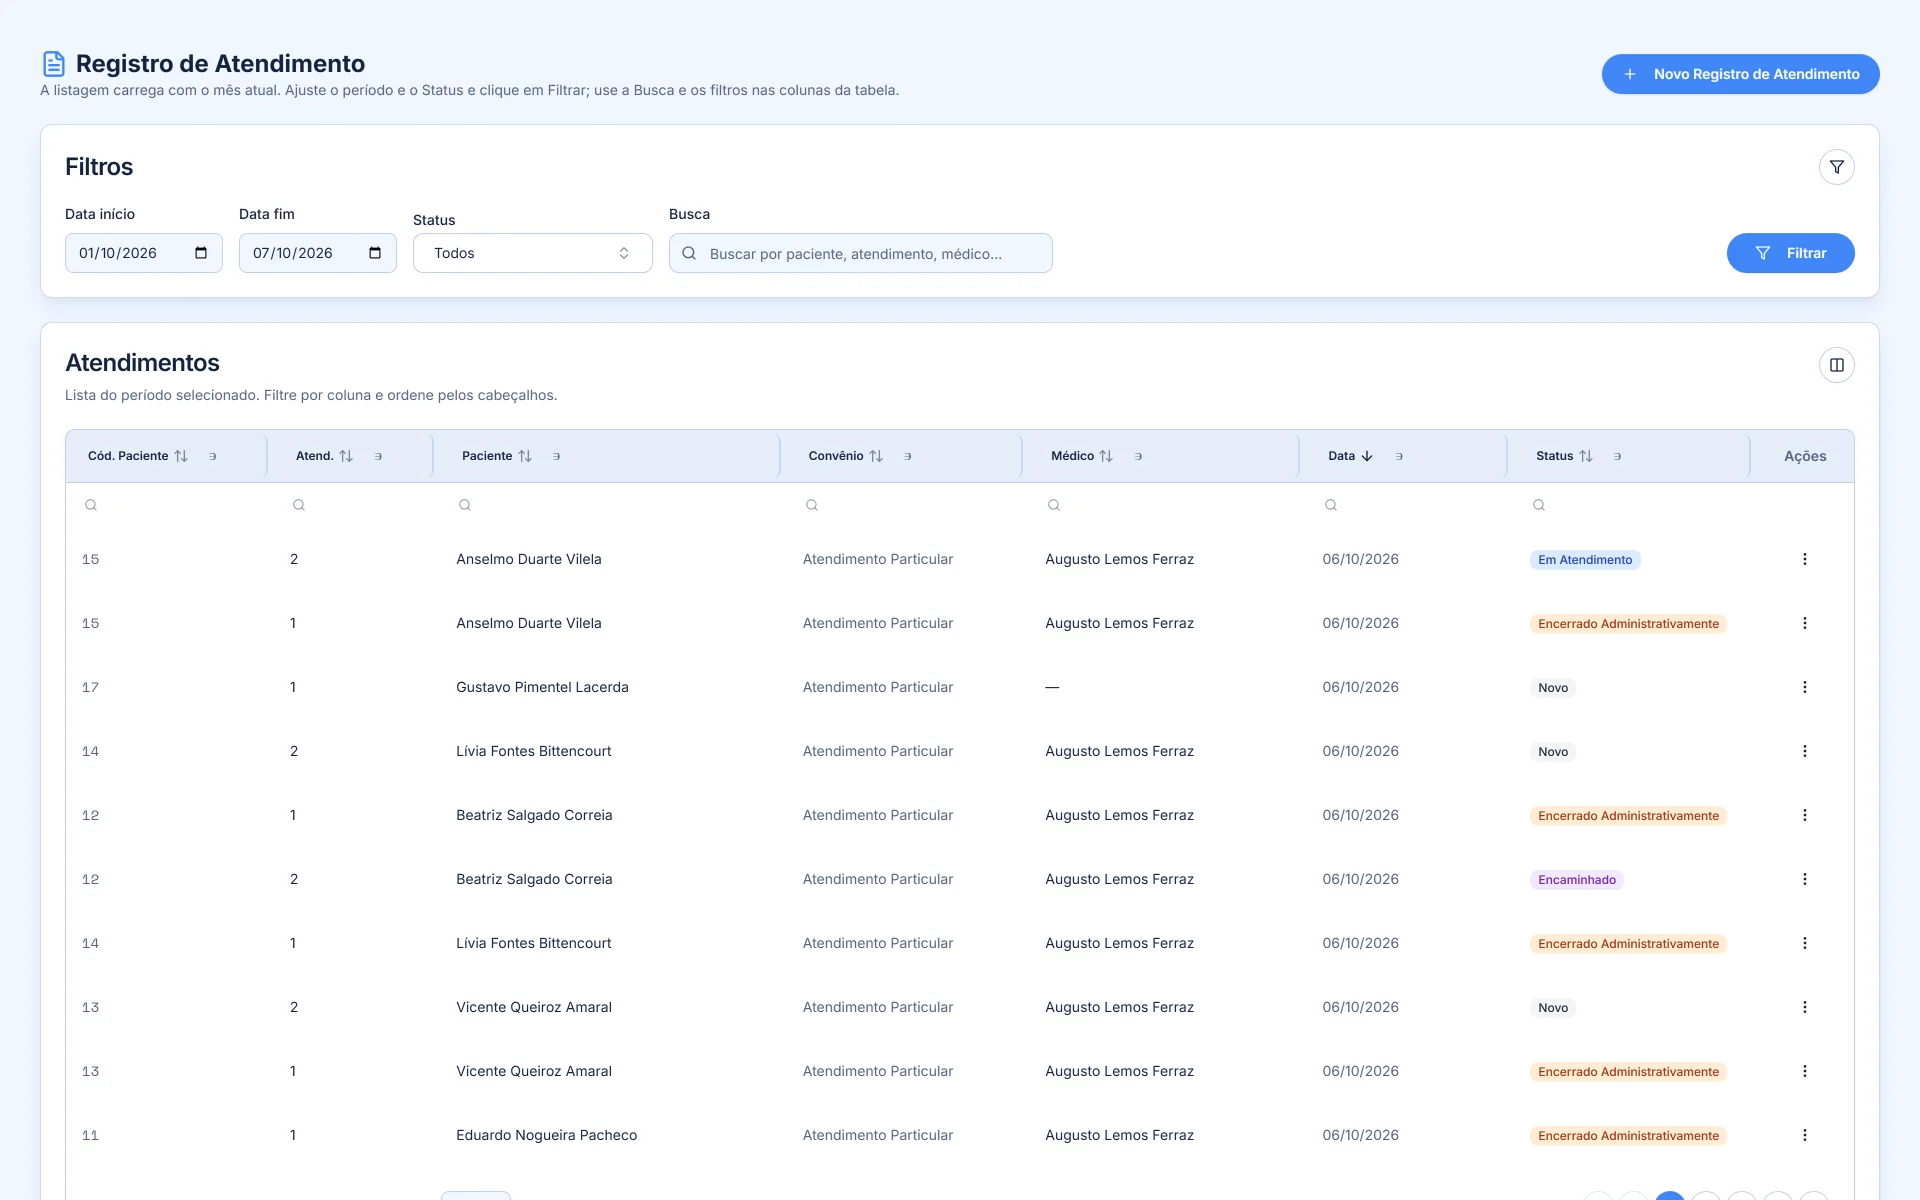Viewport: 1920px width, 1200px height.
Task: Toggle the filters panel funnel icon
Action: 1836,167
